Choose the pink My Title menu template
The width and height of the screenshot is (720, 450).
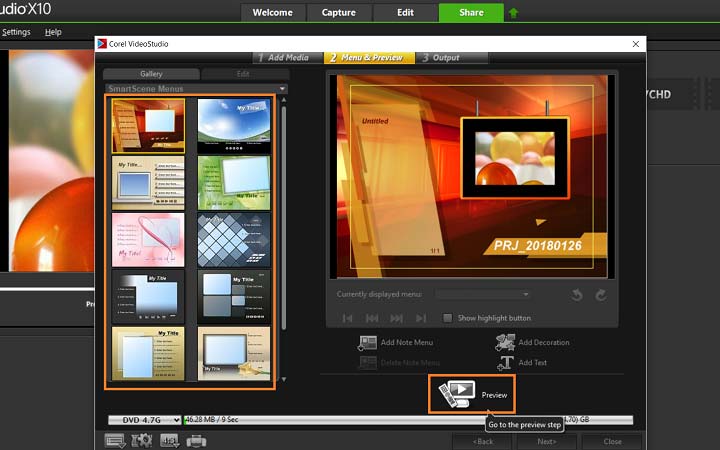[x=148, y=239]
